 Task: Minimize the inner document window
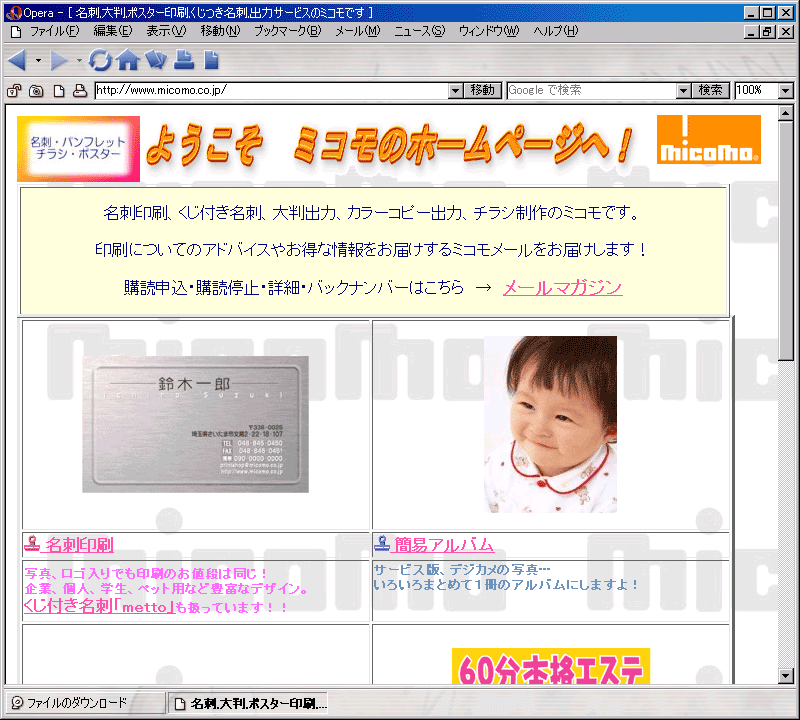coord(751,32)
